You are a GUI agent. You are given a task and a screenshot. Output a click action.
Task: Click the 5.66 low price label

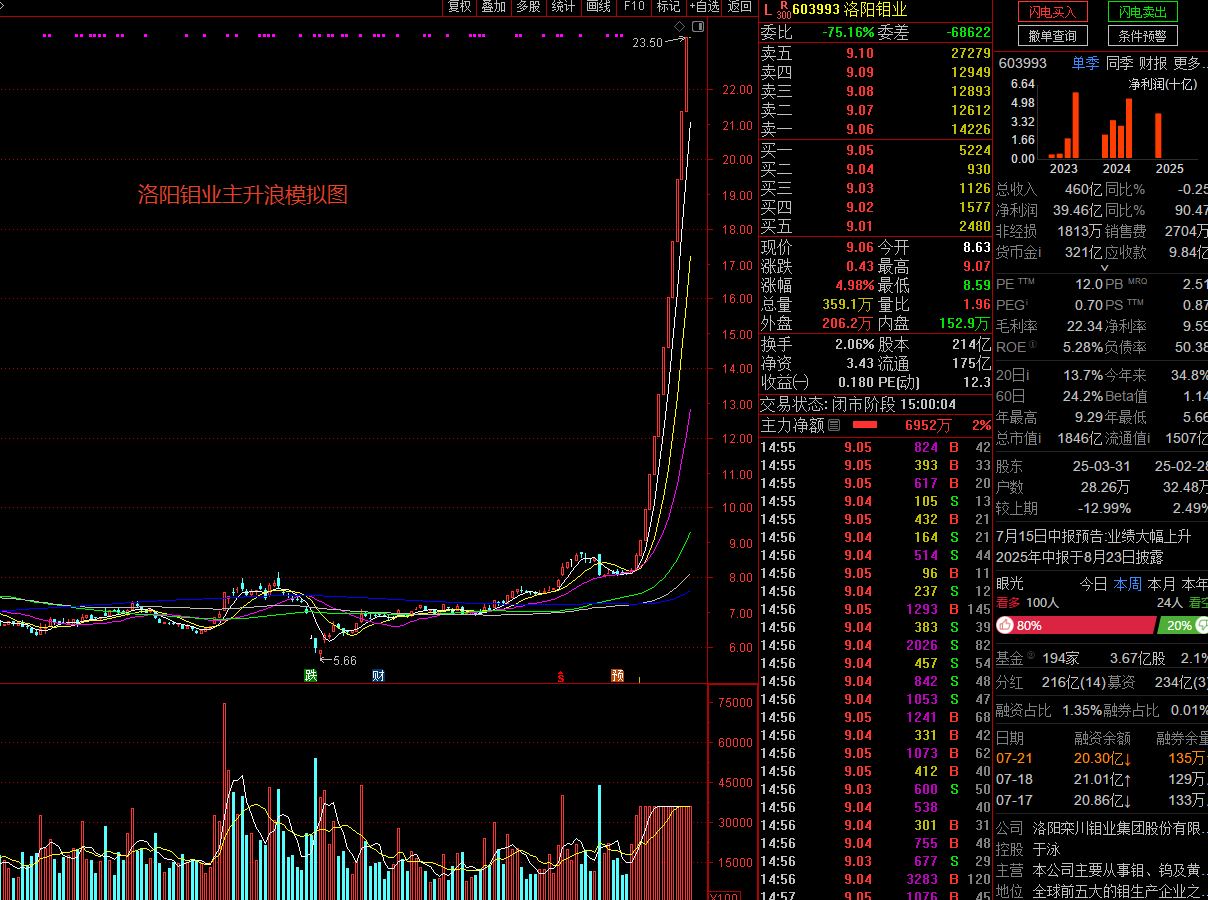(344, 661)
